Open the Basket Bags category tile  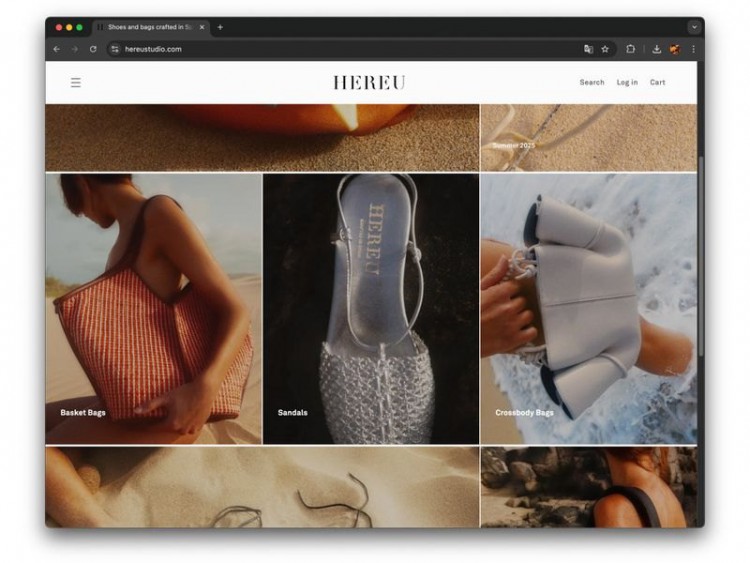[x=153, y=309]
